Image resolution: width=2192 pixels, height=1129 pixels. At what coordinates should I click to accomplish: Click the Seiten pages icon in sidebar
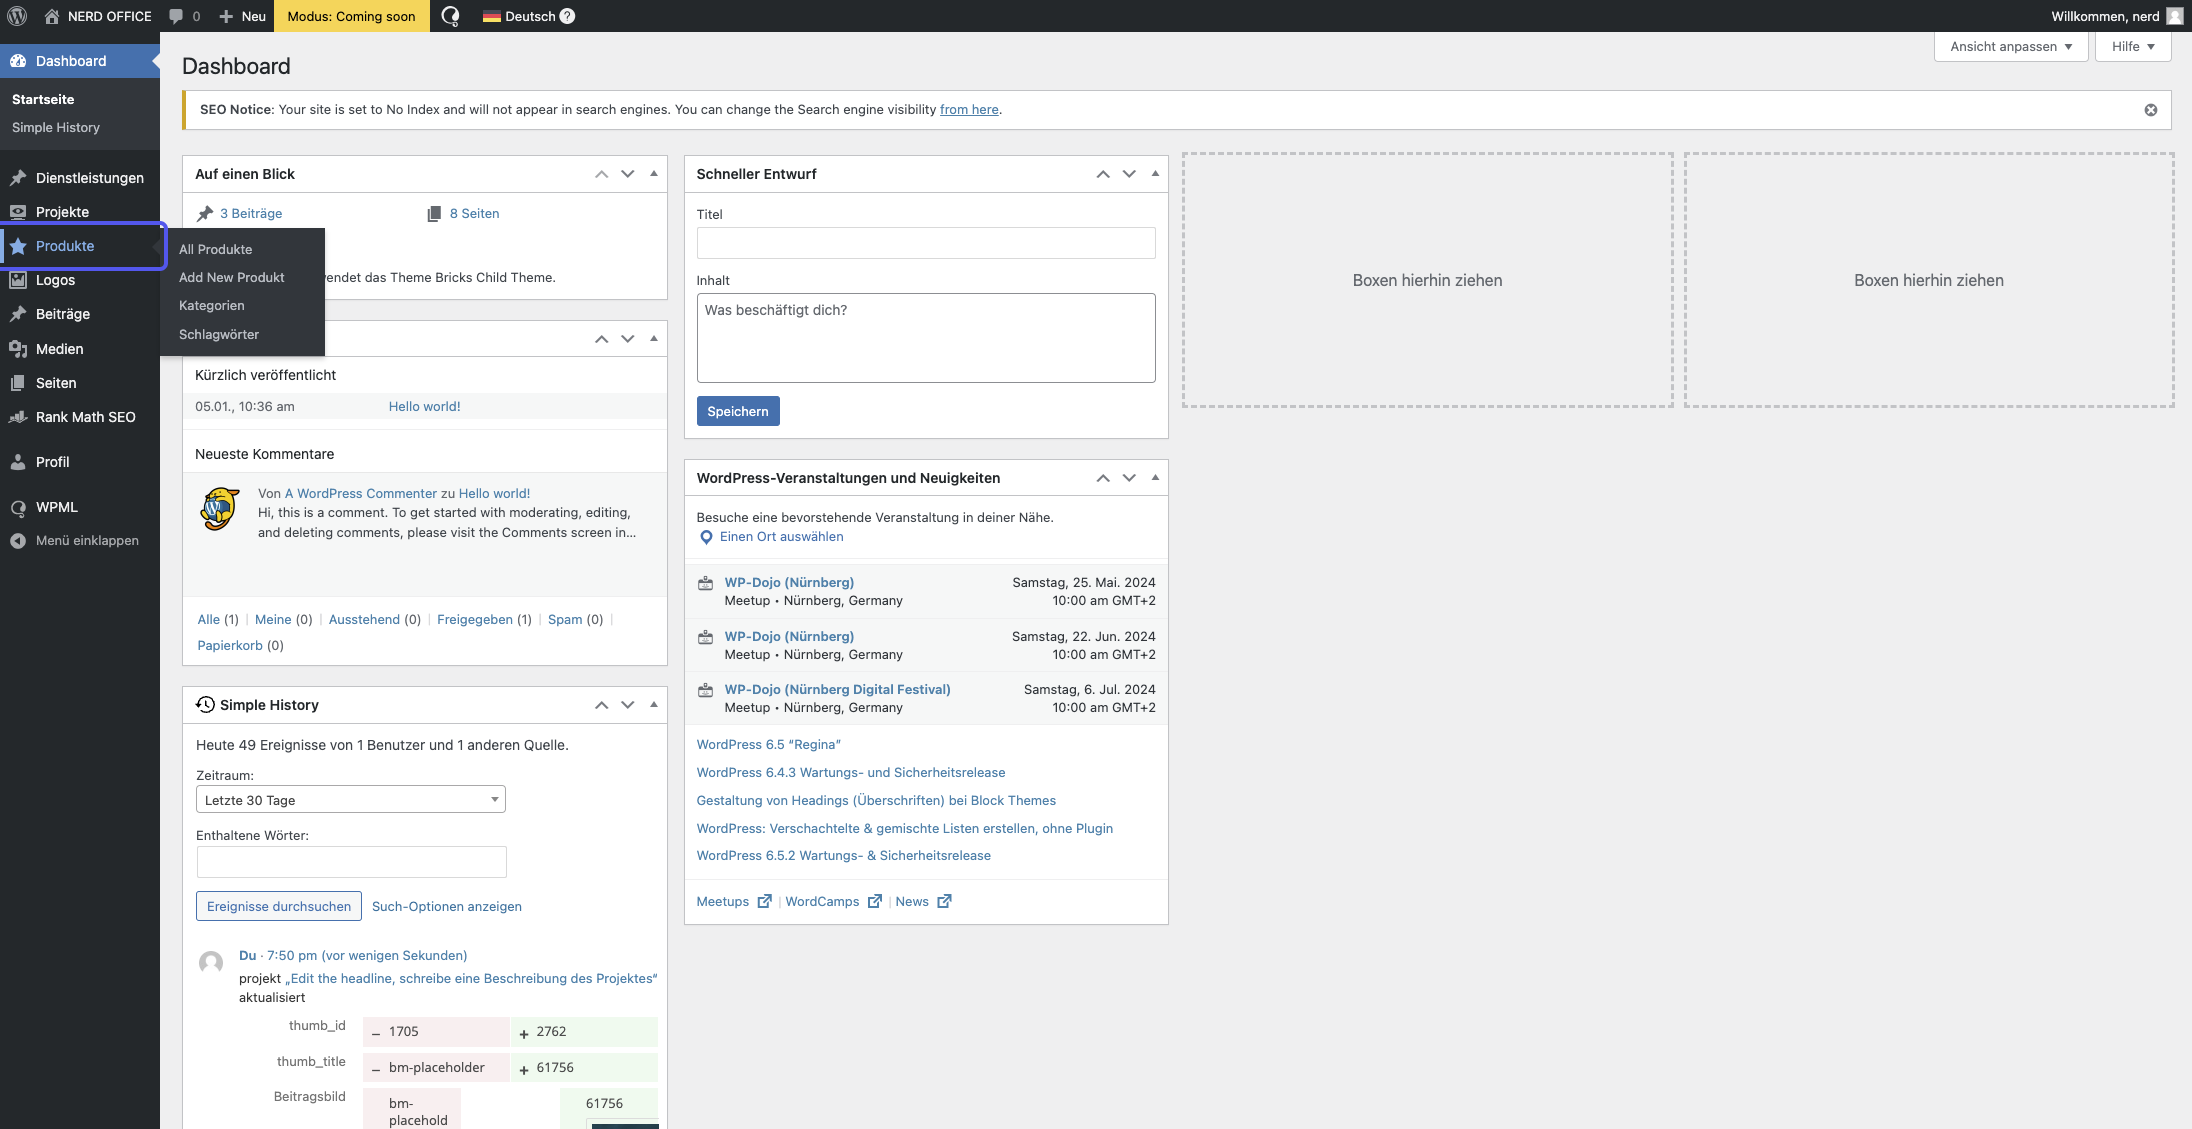pyautogui.click(x=18, y=383)
